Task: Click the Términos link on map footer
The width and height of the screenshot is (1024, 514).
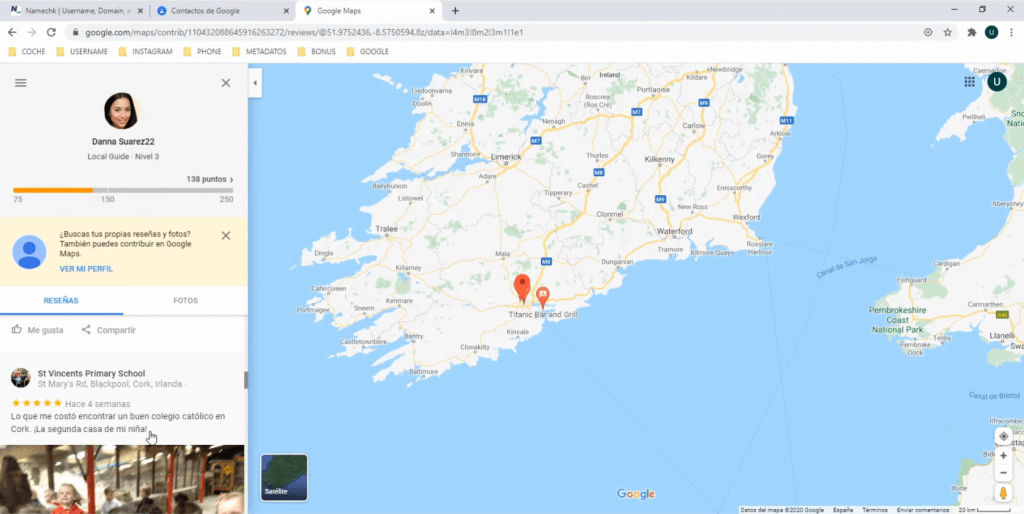Action: (x=874, y=510)
